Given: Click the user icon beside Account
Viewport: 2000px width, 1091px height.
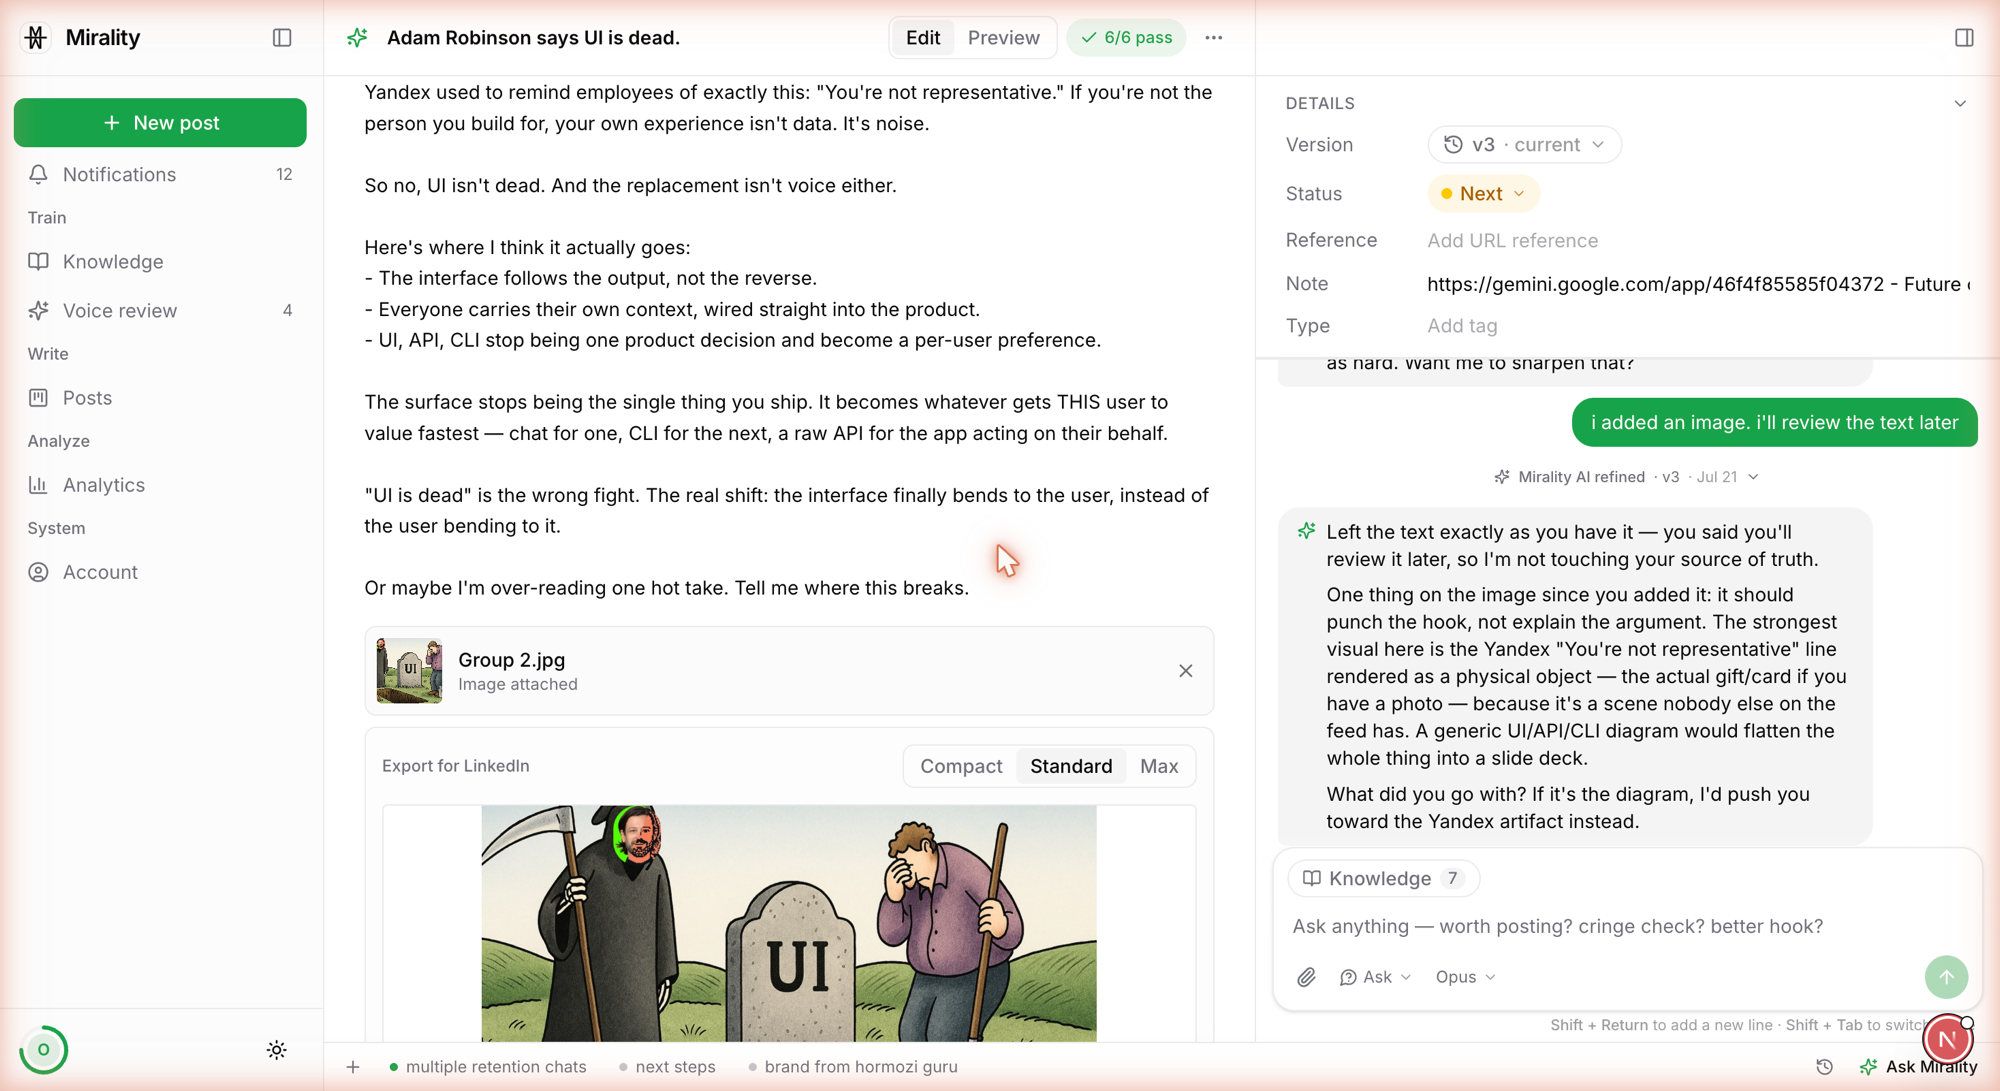Looking at the screenshot, I should pos(38,572).
